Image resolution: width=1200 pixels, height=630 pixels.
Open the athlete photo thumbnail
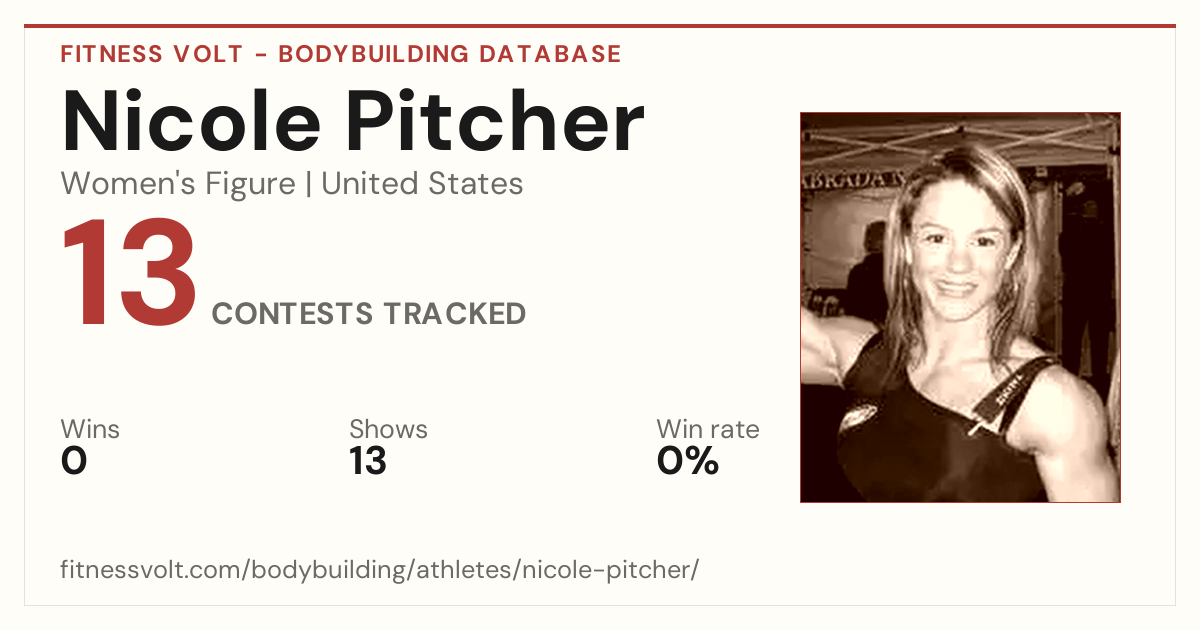tap(960, 307)
